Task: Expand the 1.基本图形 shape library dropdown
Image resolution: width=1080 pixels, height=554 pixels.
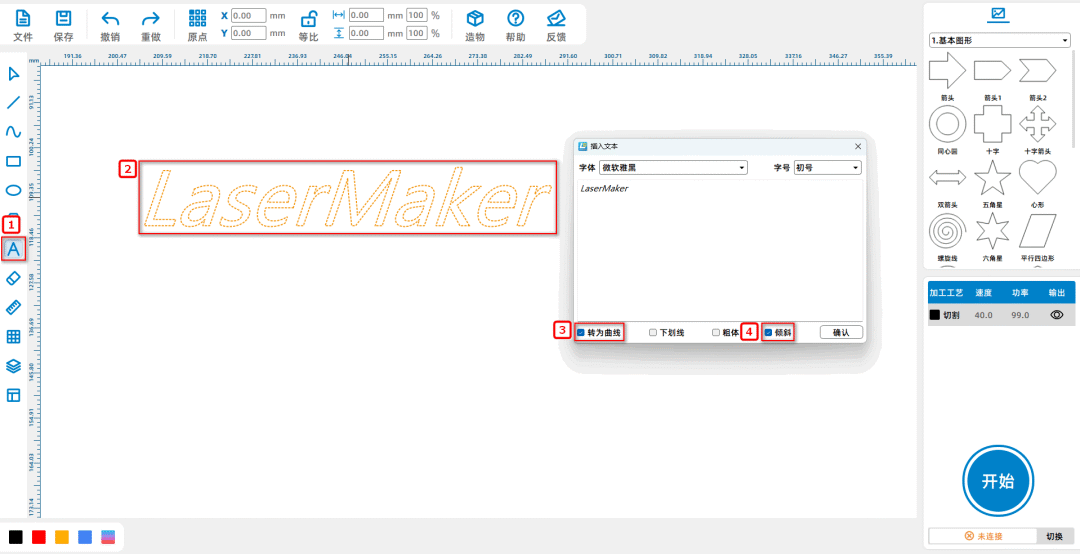Action: [x=999, y=40]
